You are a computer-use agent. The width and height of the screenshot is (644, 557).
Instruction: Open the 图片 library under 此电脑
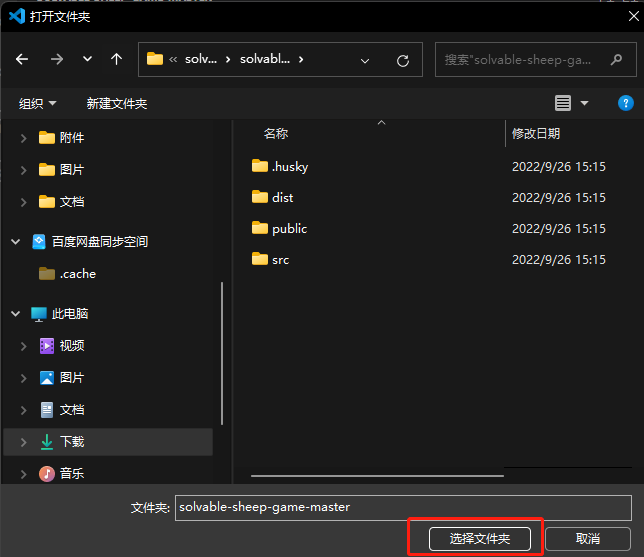[x=62, y=378]
